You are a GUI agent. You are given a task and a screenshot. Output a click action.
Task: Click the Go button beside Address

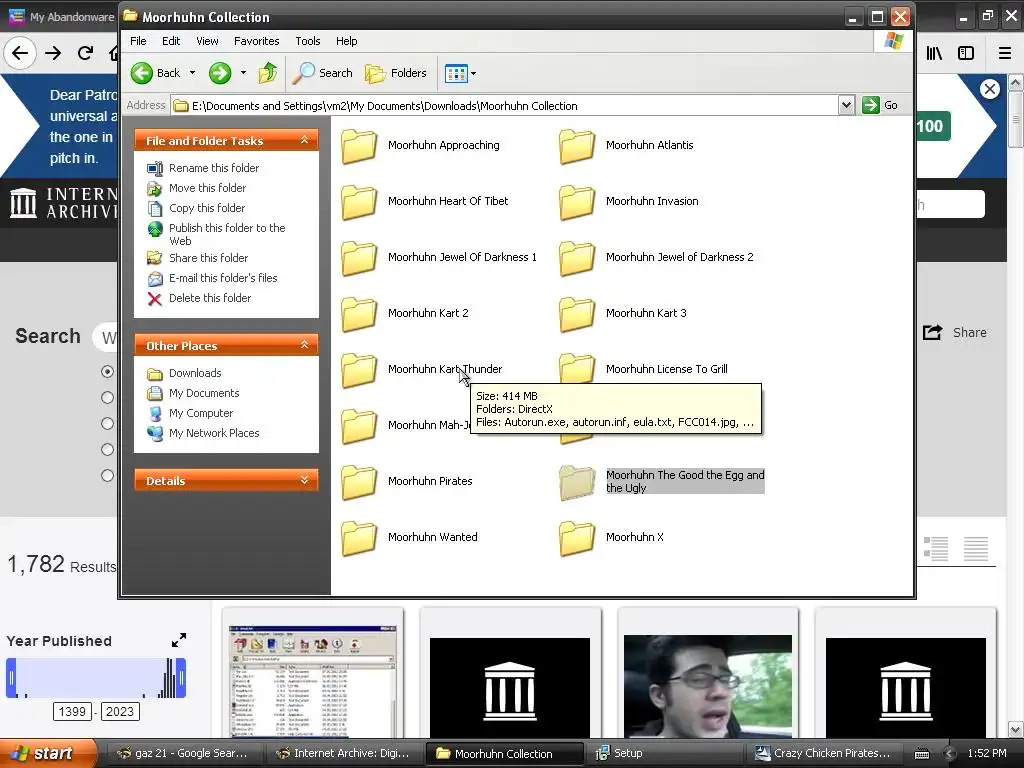click(880, 105)
